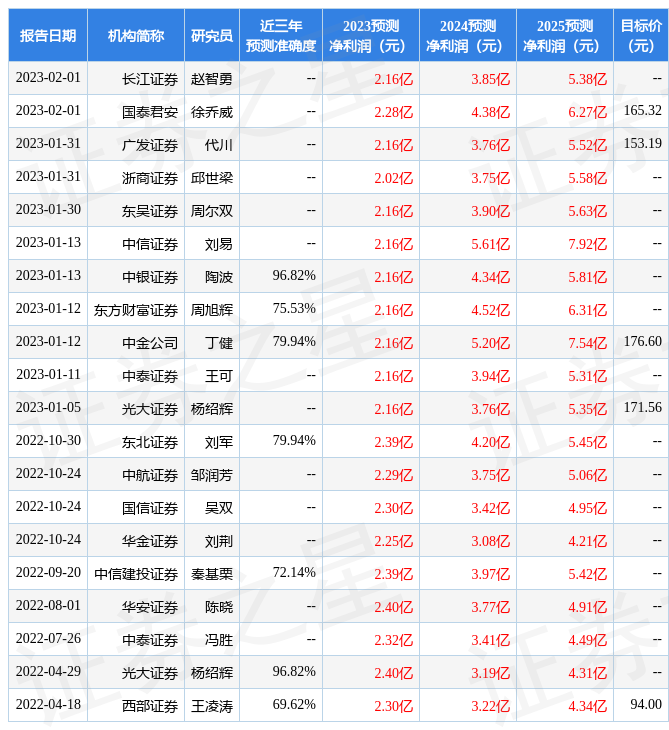The width and height of the screenshot is (669, 730).
Task: Select institution 浙商证券
Action: click(150, 178)
